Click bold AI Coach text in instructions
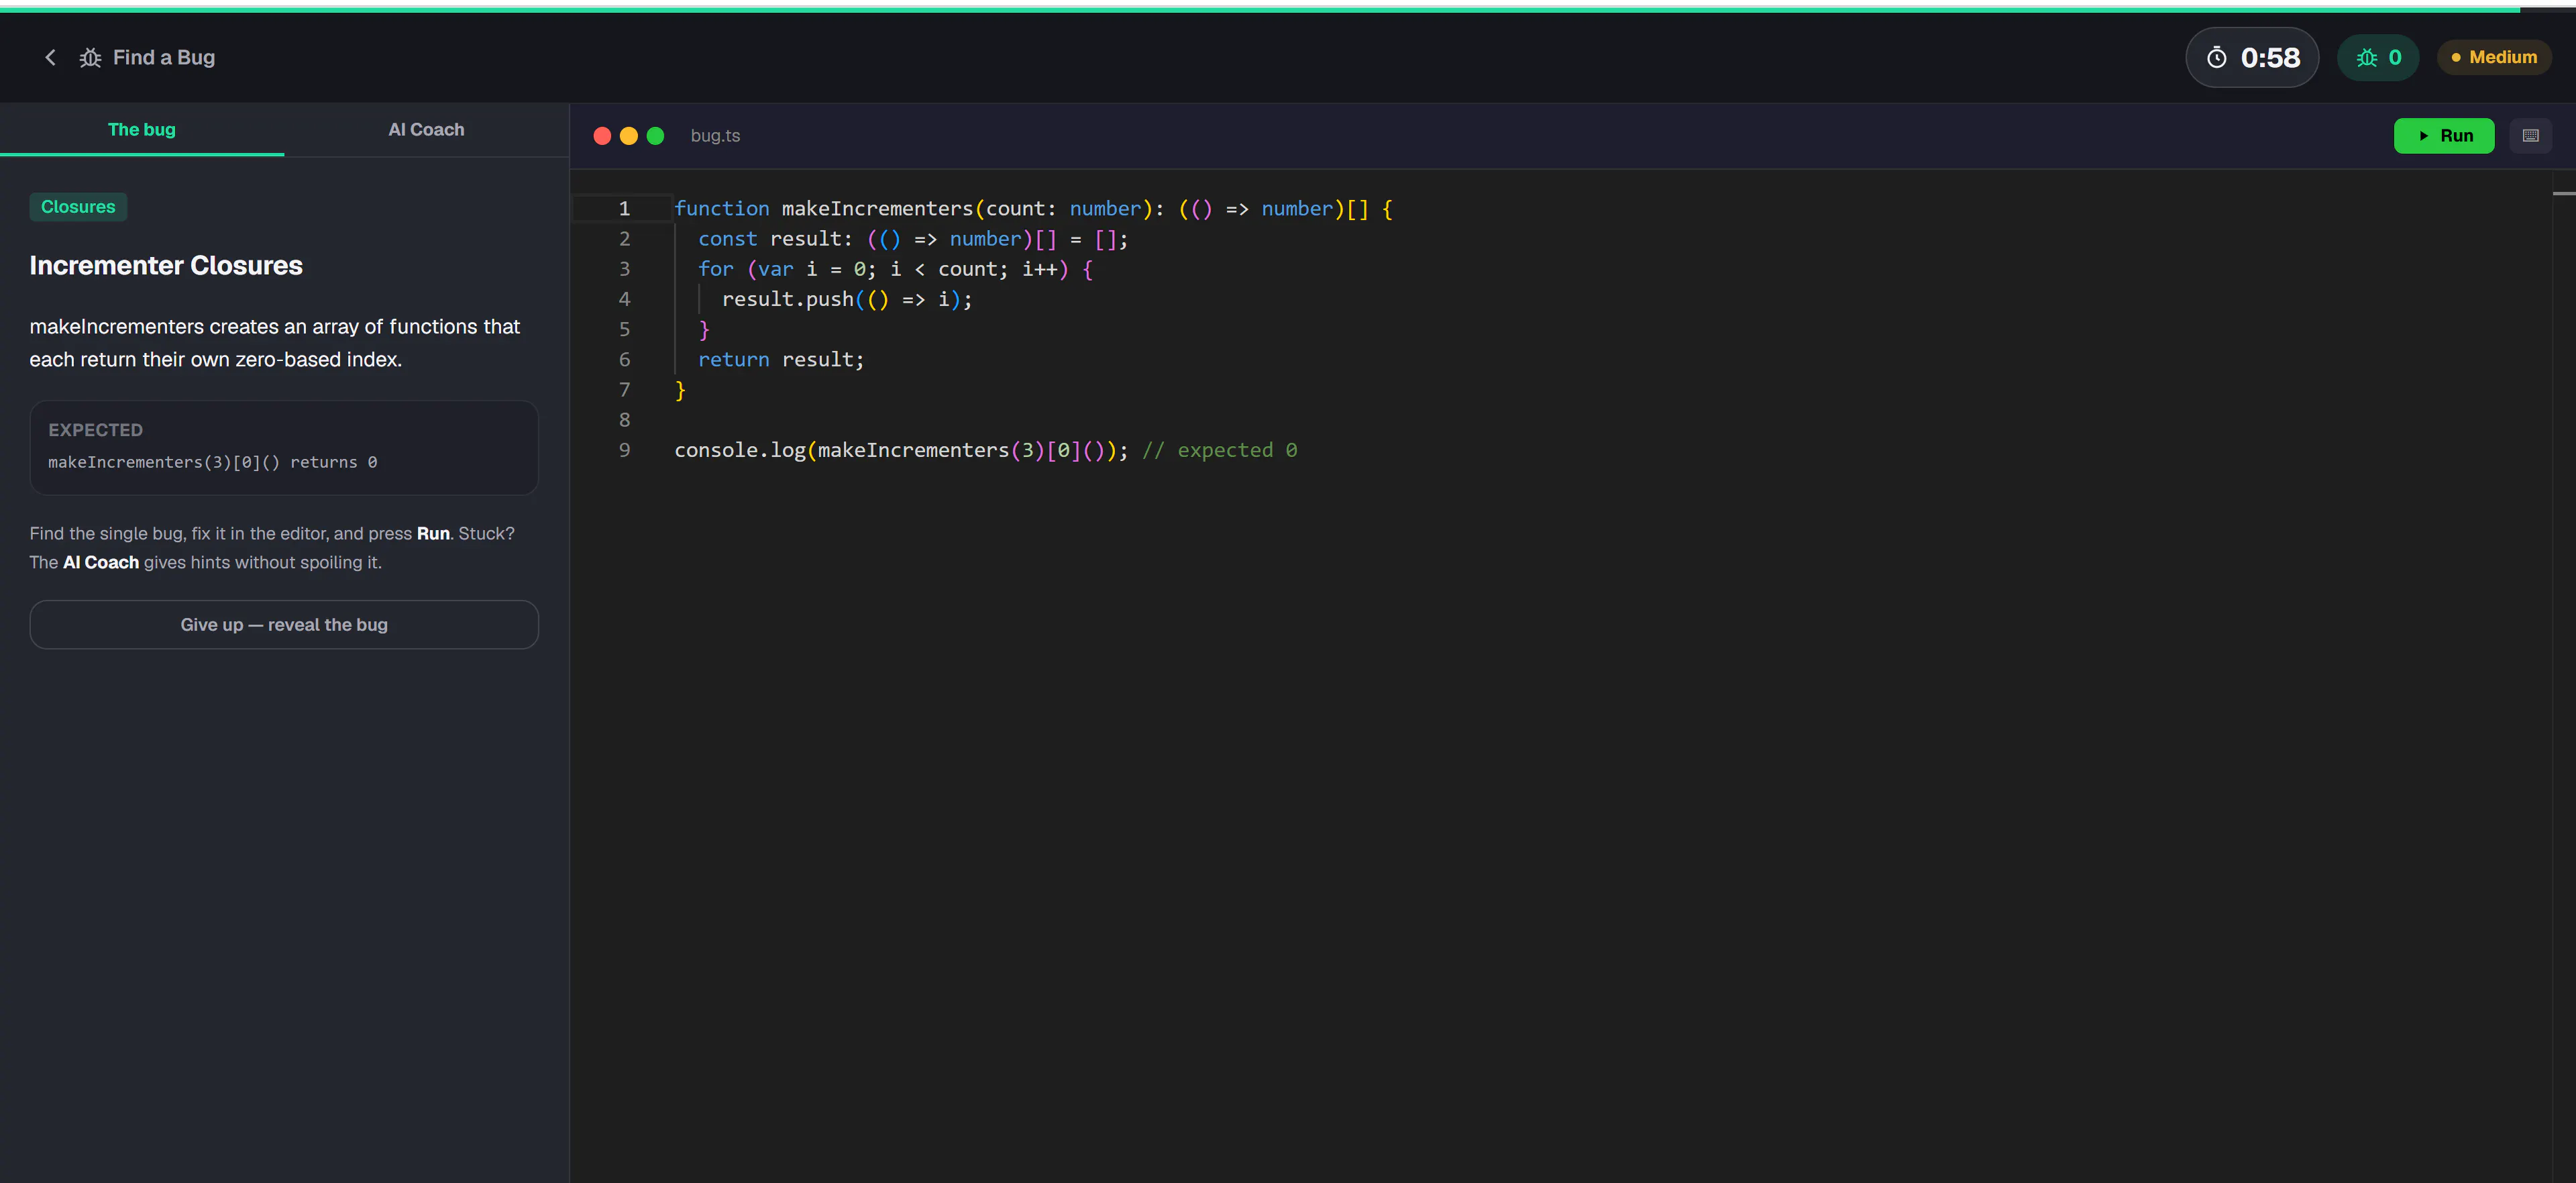This screenshot has height=1183, width=2576. [x=101, y=562]
